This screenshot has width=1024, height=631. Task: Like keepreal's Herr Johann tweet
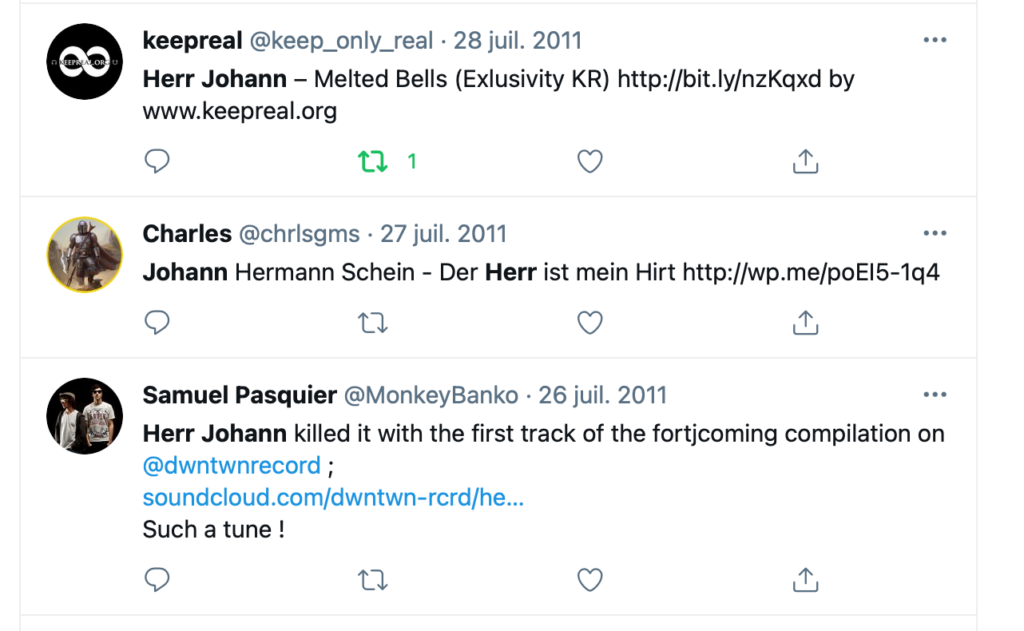(590, 161)
